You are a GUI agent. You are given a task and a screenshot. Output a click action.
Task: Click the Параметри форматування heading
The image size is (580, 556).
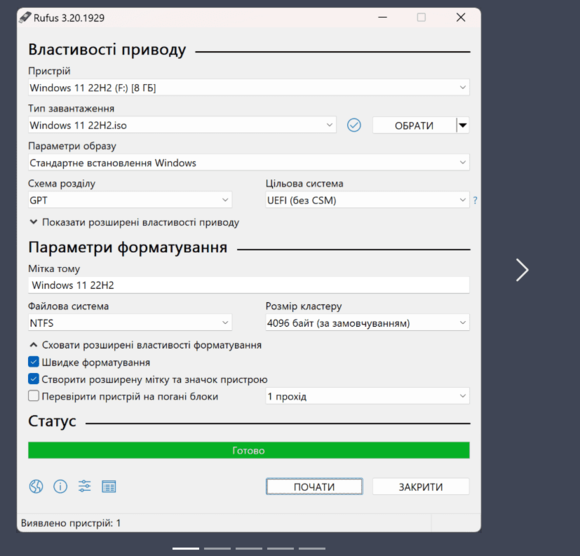tap(128, 247)
